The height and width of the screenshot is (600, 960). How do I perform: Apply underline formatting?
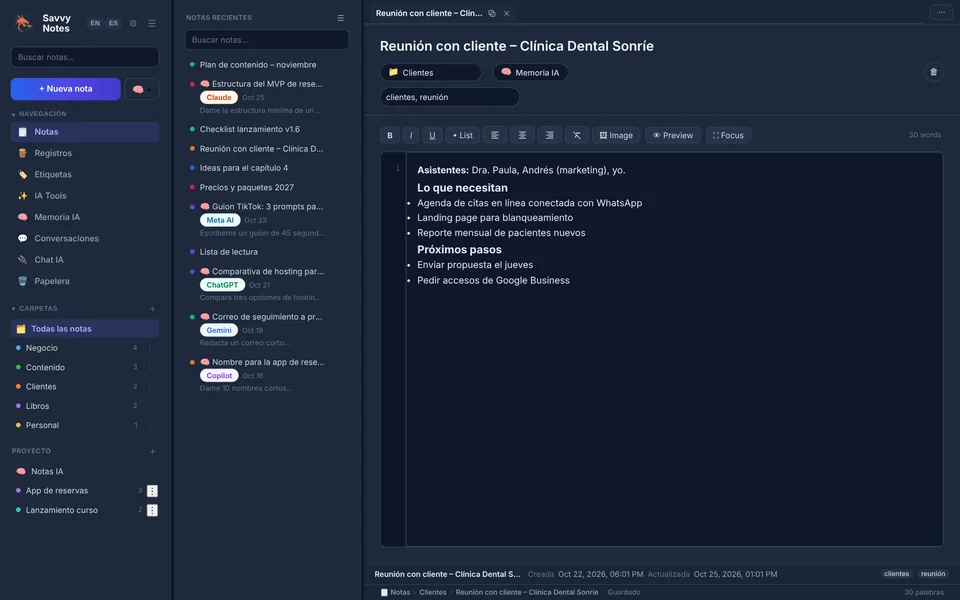point(432,135)
